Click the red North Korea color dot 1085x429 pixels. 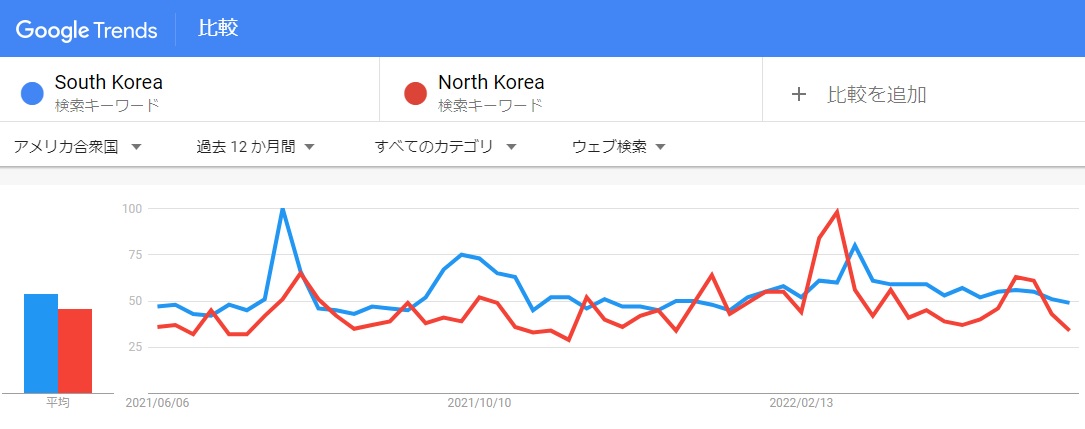click(x=415, y=93)
